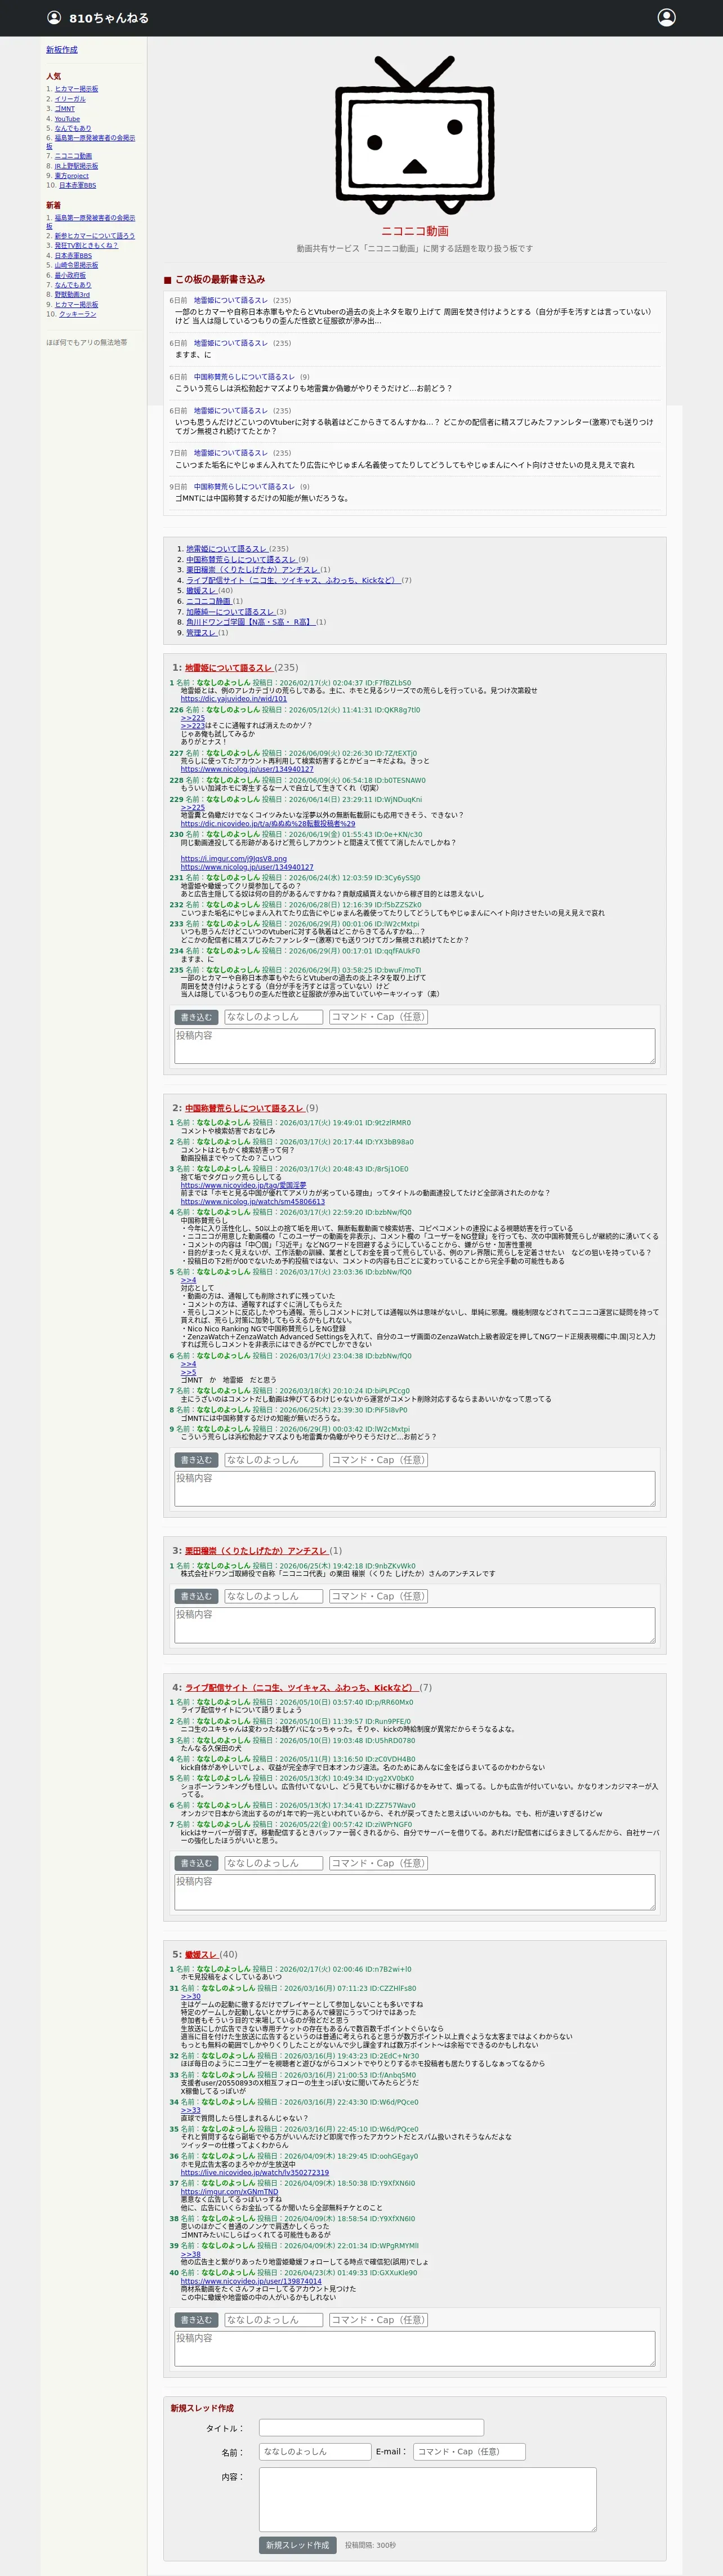
Task: Jump to 角川ドワンゴ学園 thread in index
Action: (x=250, y=622)
